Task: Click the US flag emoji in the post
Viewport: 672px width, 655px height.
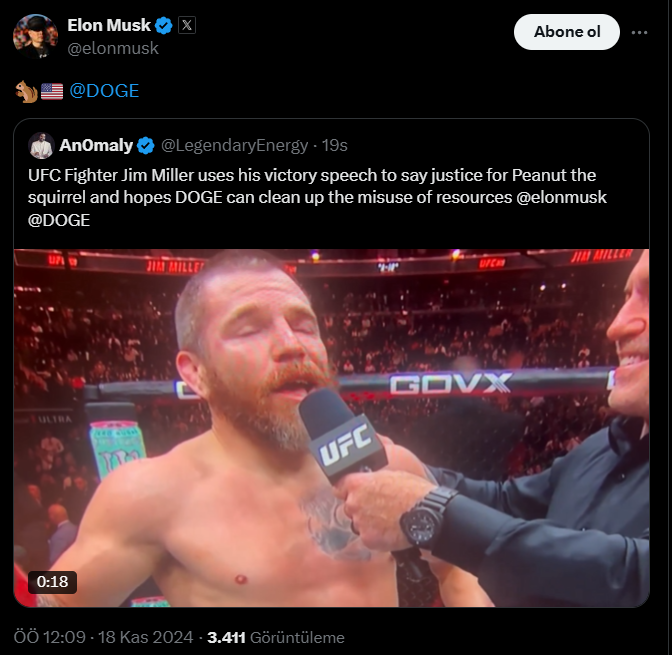Action: point(52,91)
